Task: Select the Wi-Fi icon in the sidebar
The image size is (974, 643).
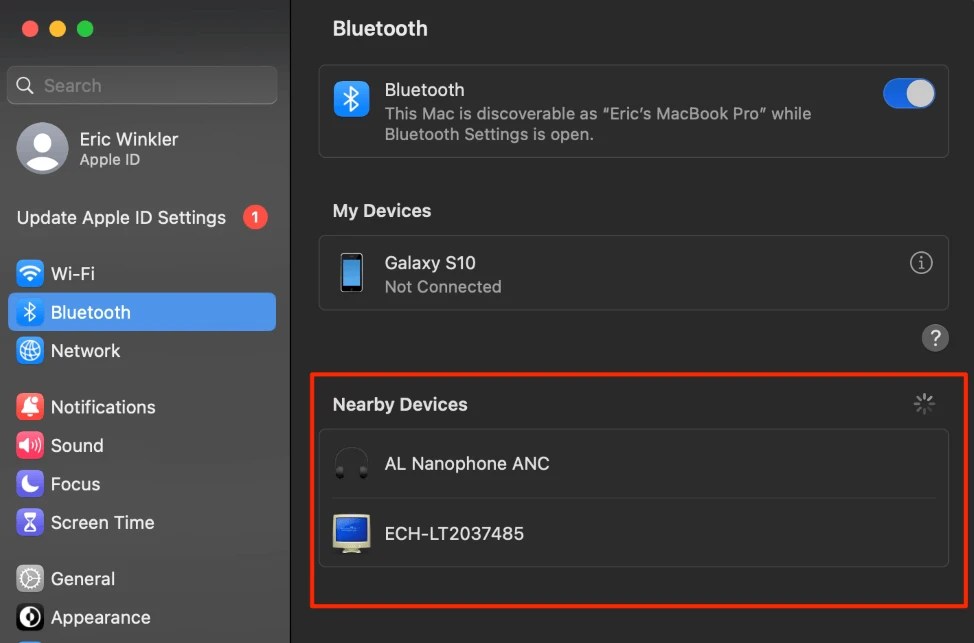Action: 30,272
